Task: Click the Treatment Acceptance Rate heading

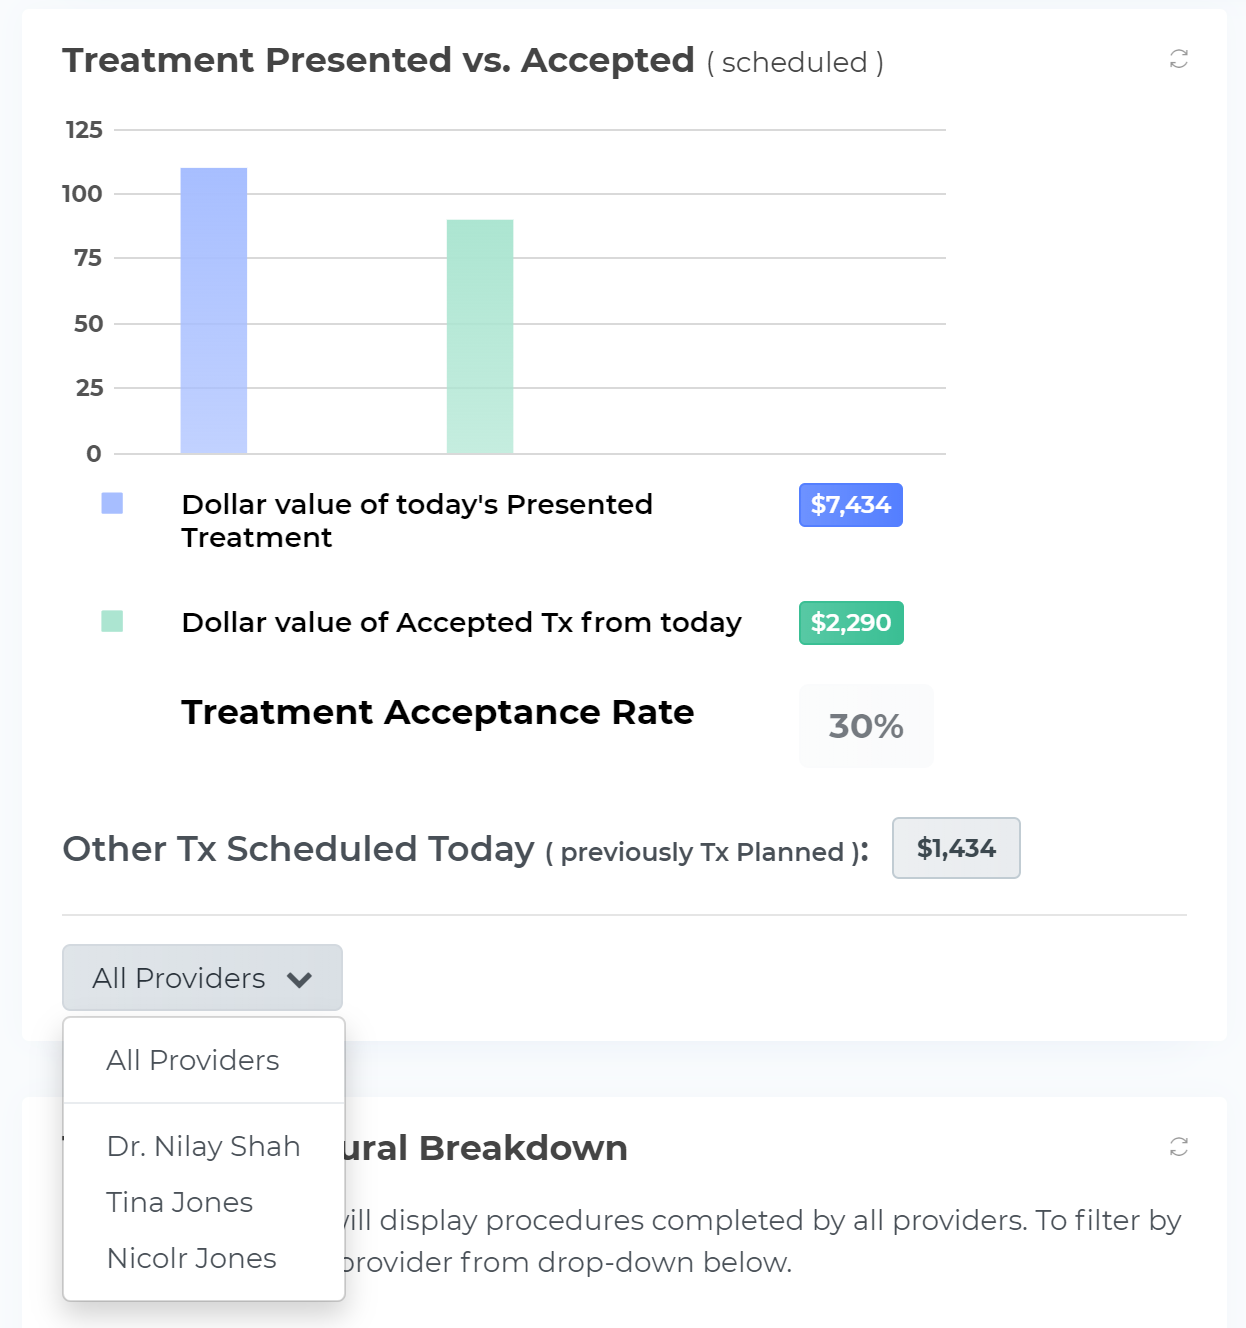Action: 437,712
